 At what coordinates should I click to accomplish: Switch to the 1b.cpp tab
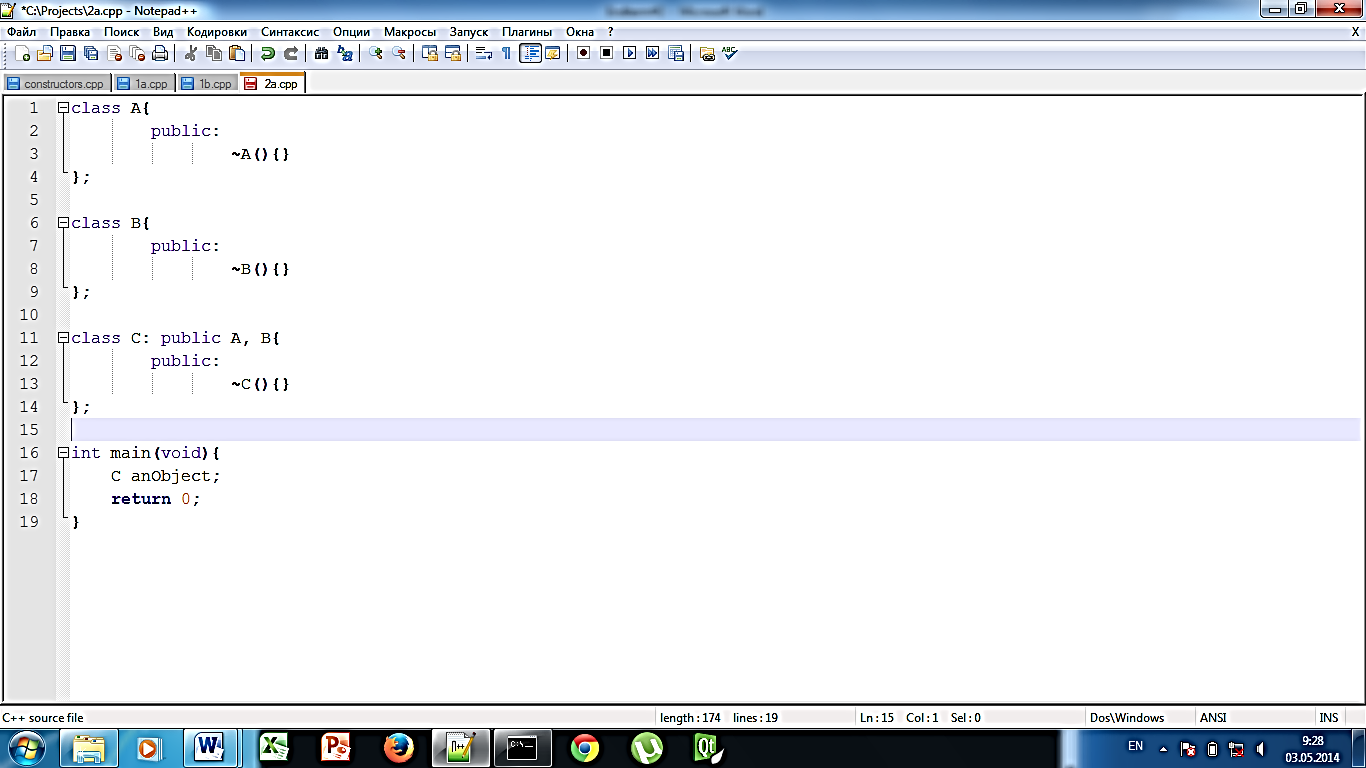tap(207, 84)
